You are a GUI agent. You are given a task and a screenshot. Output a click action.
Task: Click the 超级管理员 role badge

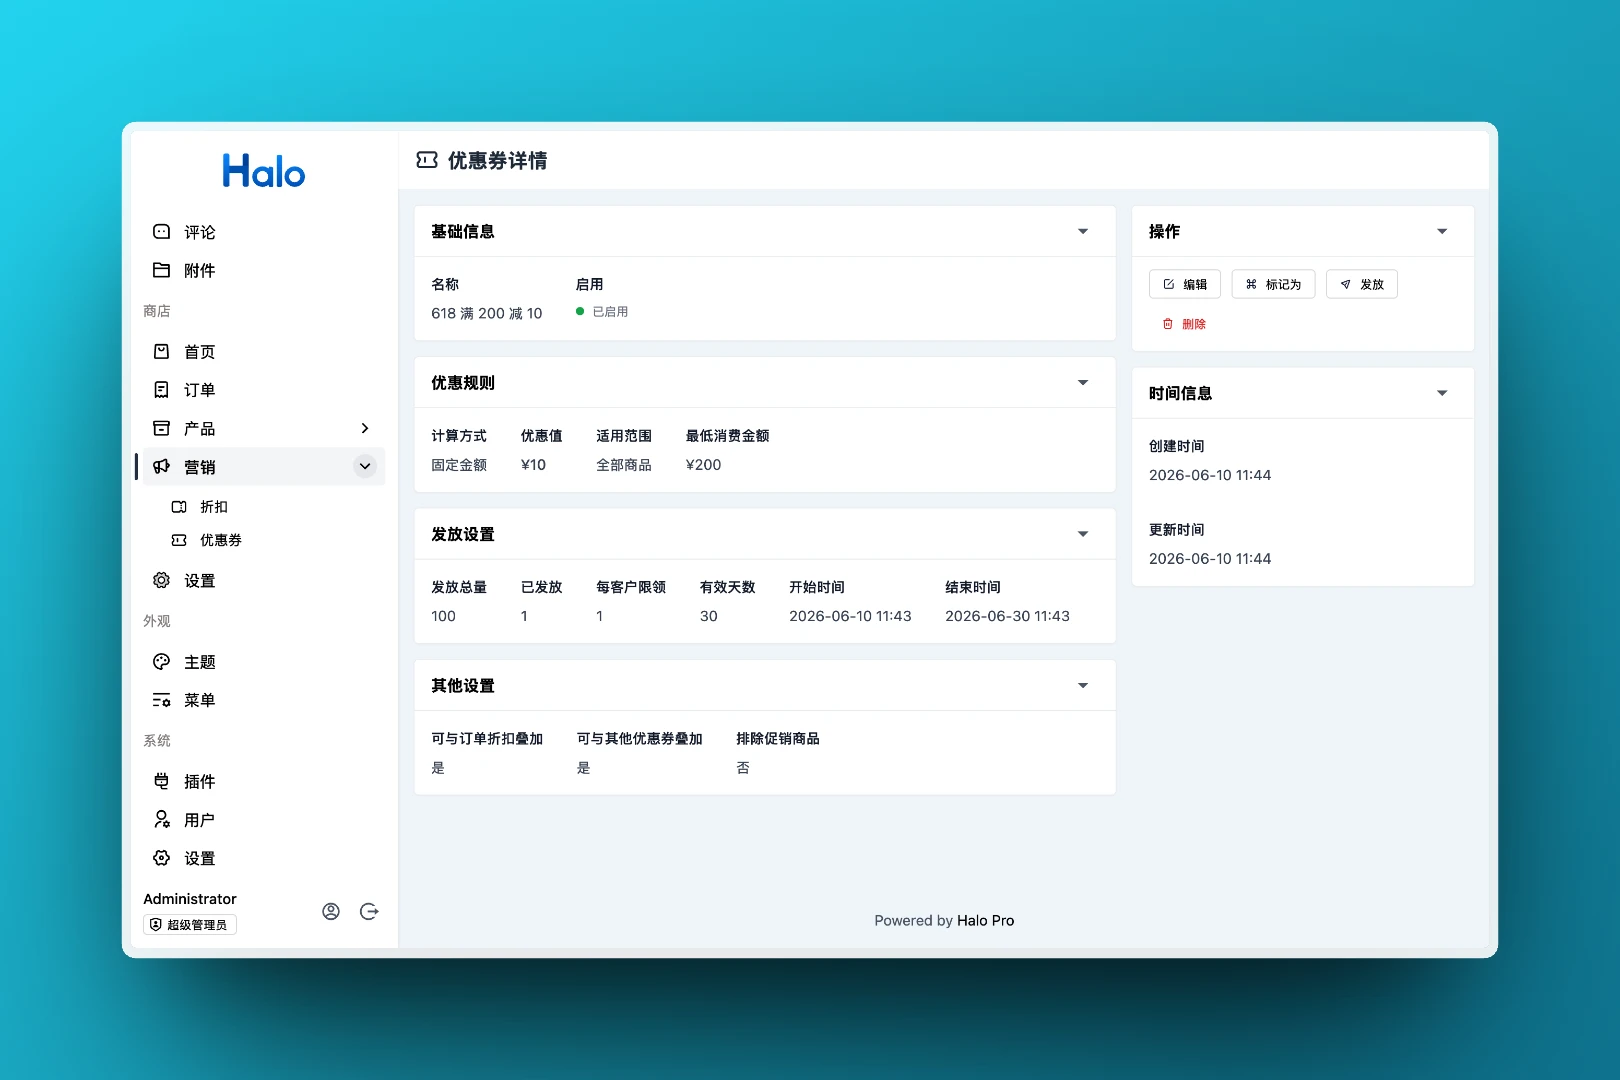[190, 925]
